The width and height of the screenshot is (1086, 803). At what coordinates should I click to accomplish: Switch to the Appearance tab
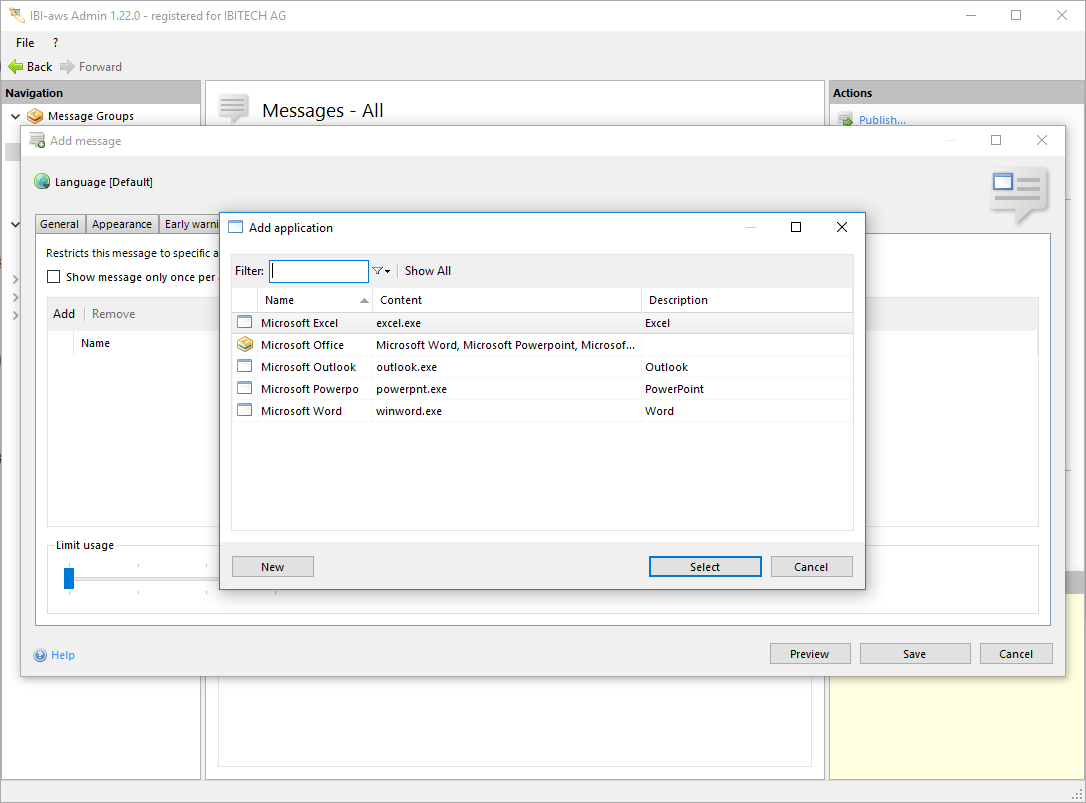(122, 225)
